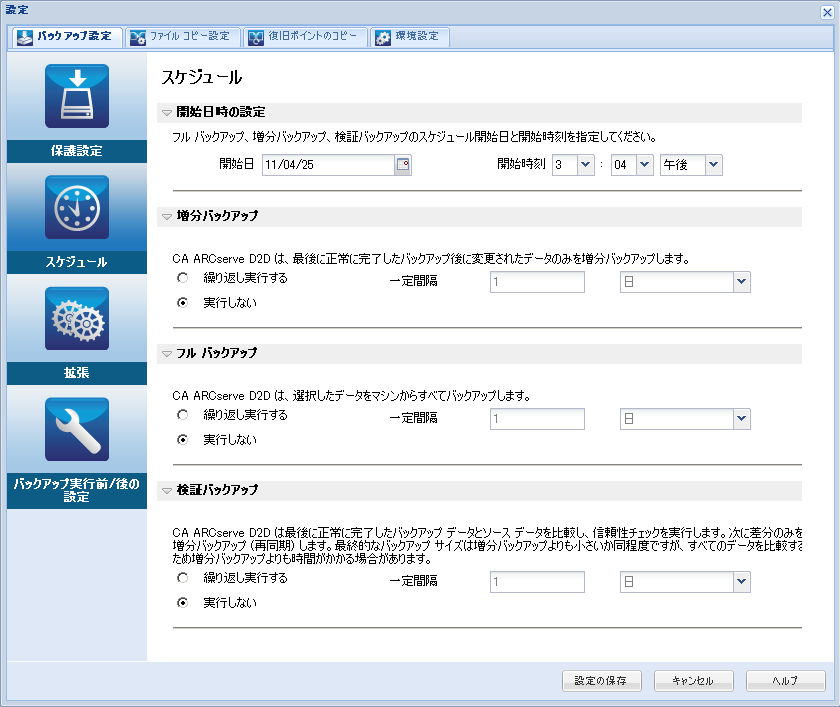Select the 保護設定 sidebar icon
840x707 pixels.
[x=76, y=96]
